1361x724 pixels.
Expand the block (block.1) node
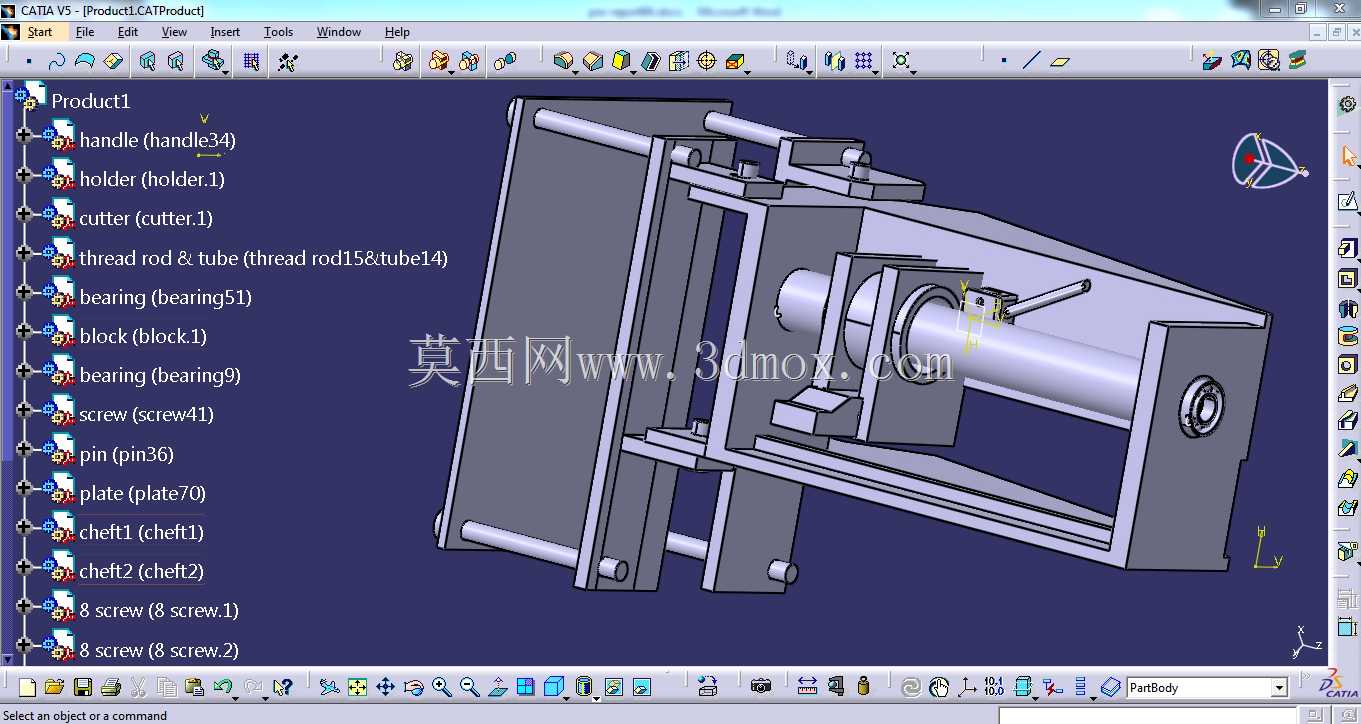[x=24, y=330]
